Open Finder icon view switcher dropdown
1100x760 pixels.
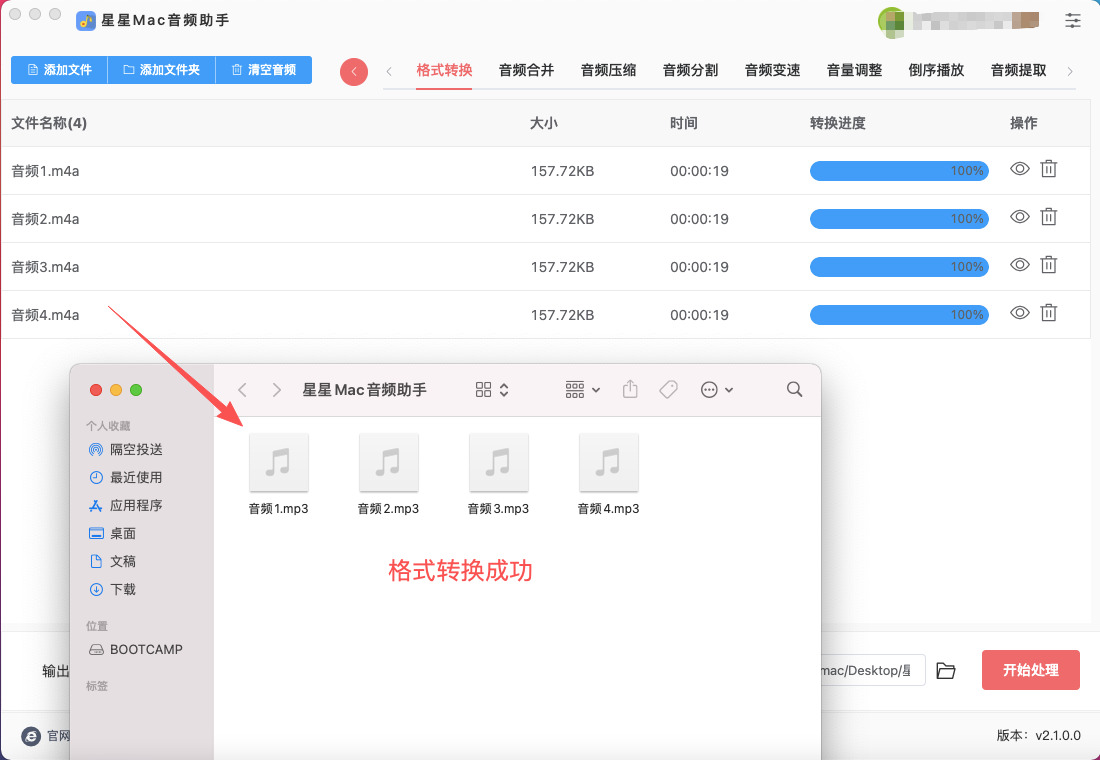point(492,390)
